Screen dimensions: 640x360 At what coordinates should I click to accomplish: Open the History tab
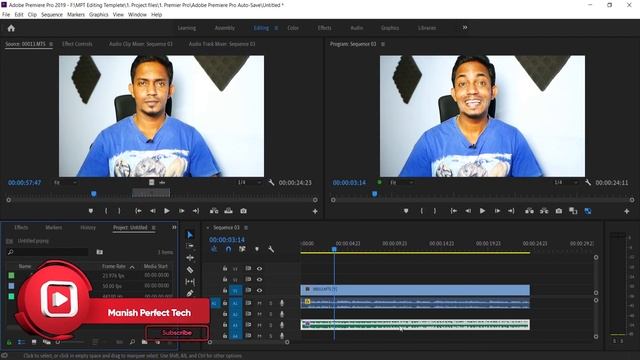pyautogui.click(x=88, y=227)
